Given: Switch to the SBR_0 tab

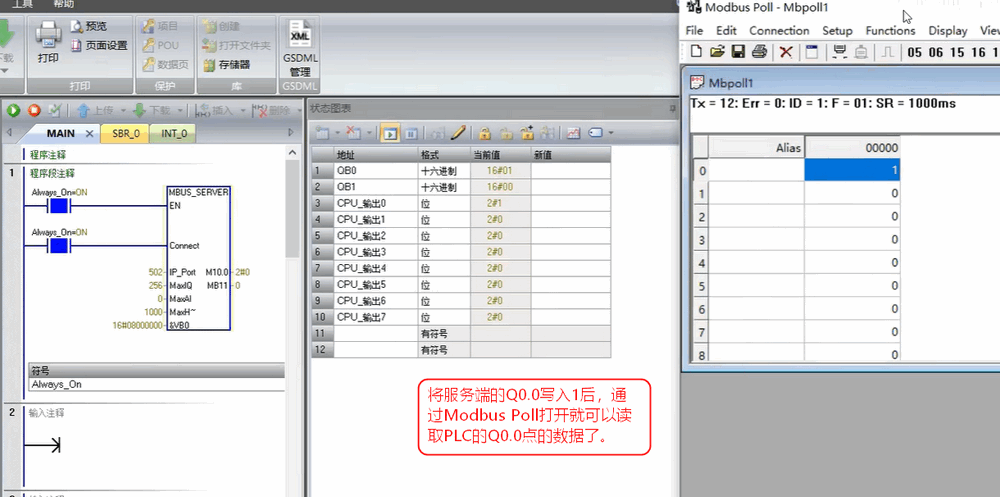Looking at the screenshot, I should point(126,133).
